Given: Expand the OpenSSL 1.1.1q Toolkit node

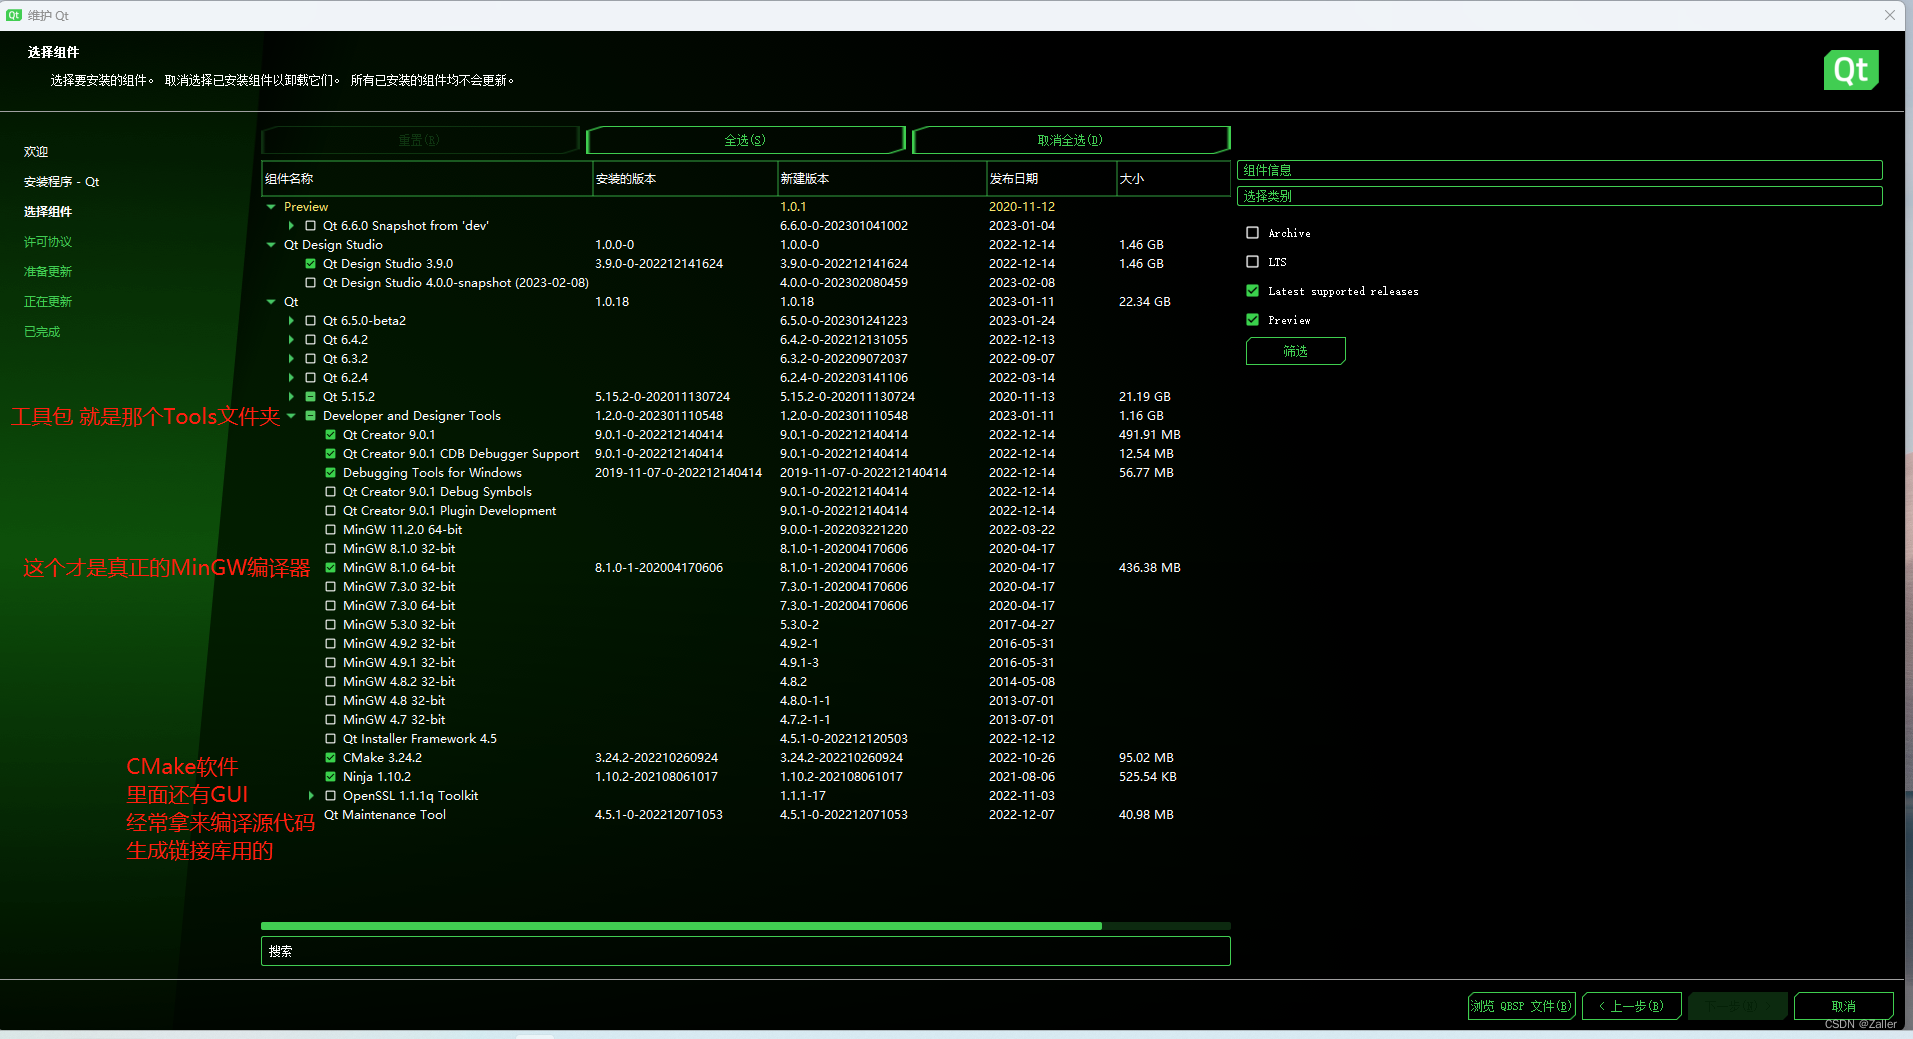Looking at the screenshot, I should (x=311, y=796).
